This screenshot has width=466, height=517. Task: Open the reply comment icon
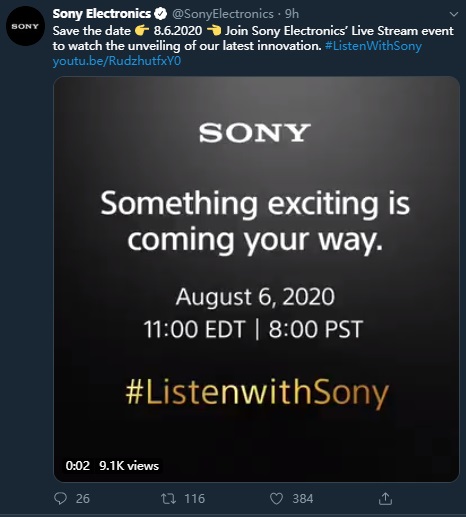click(60, 499)
